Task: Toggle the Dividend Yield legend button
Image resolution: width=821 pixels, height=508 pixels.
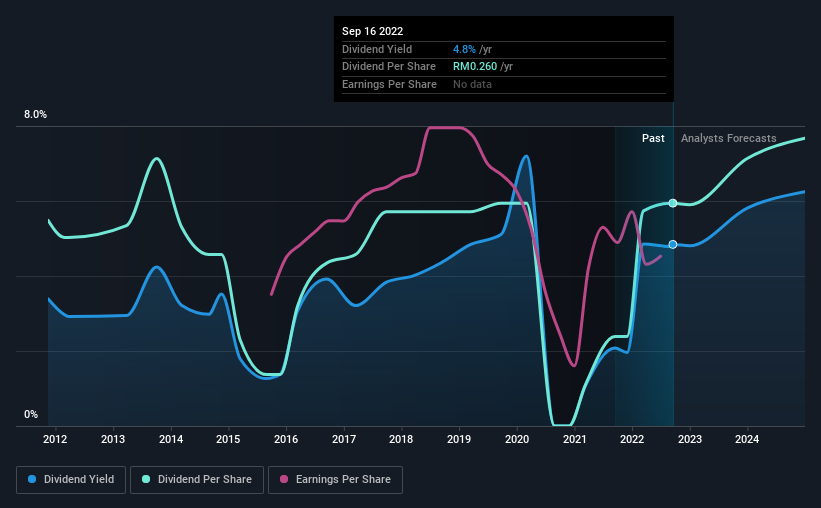Action: point(71,480)
